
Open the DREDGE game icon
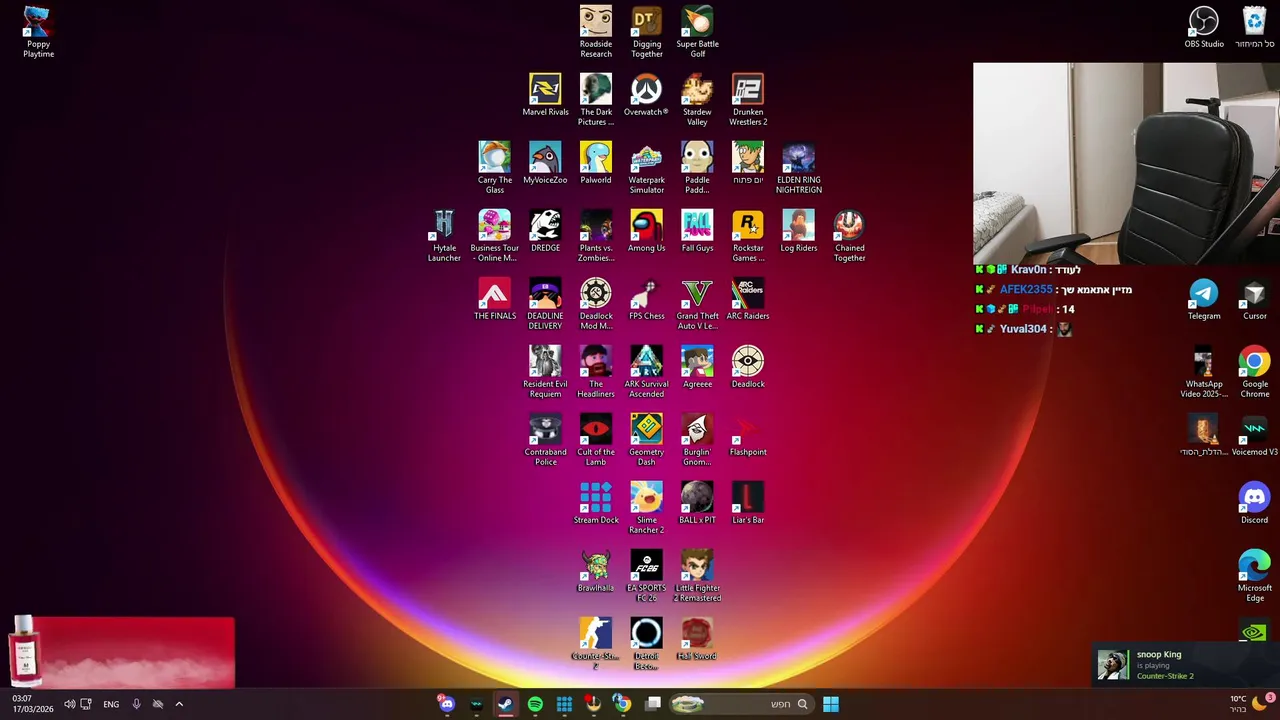pos(545,231)
